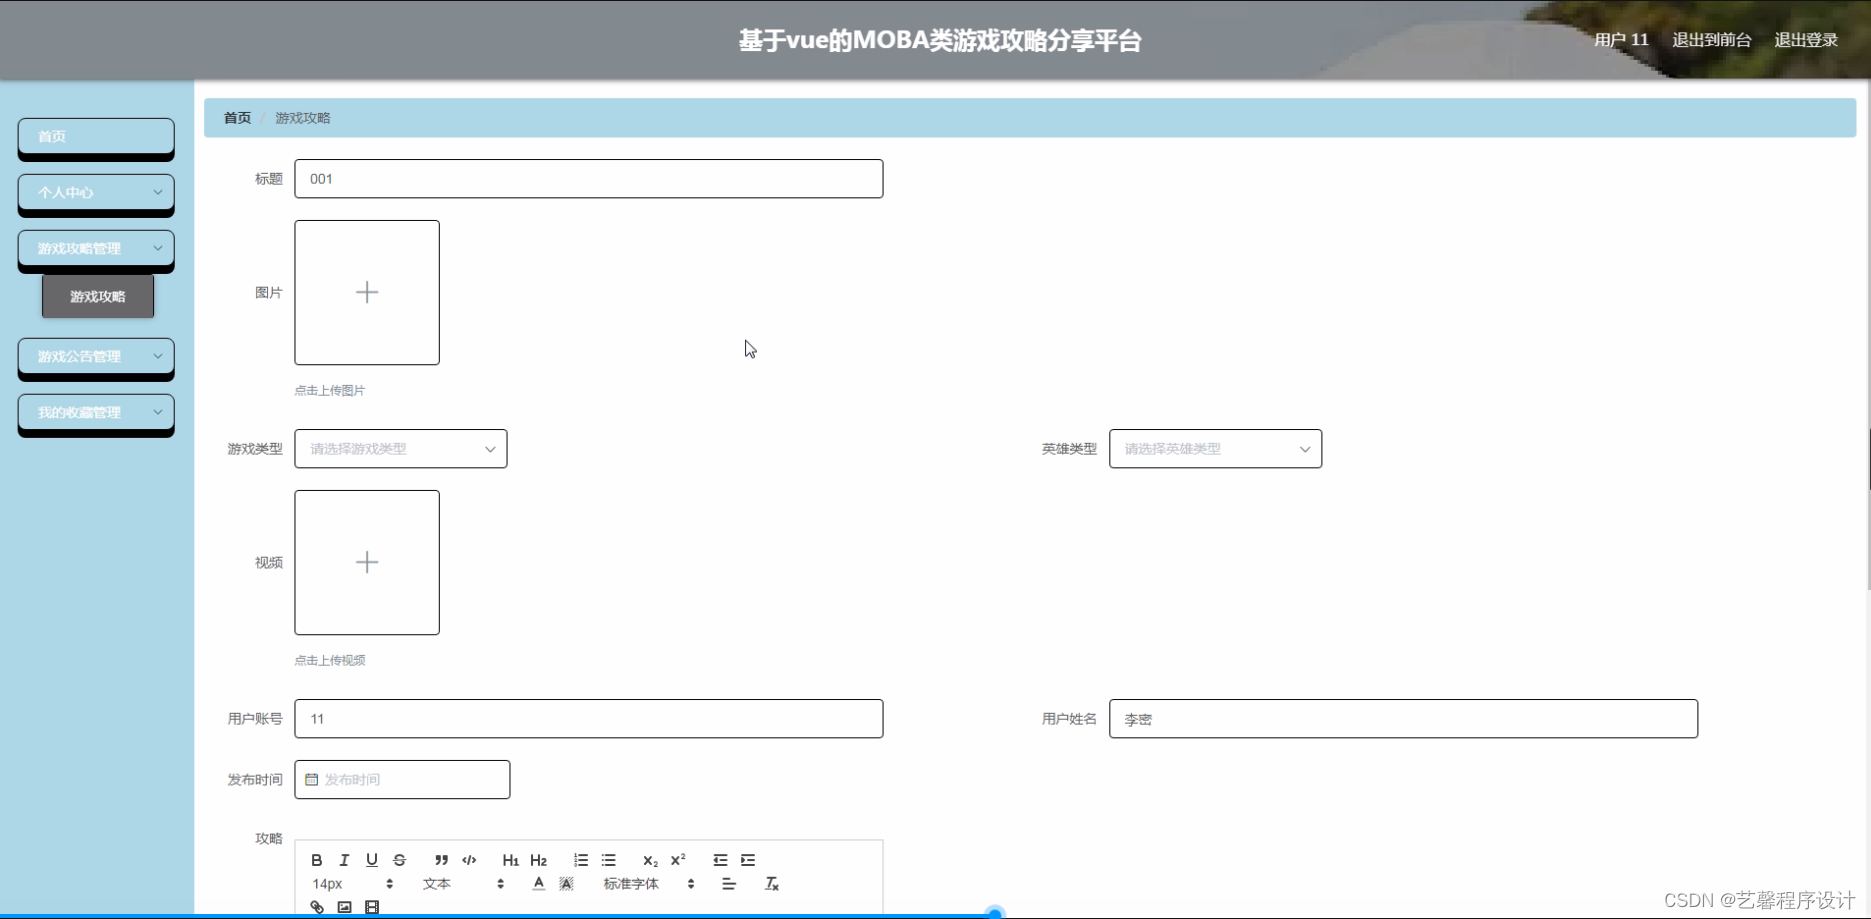This screenshot has height=919, width=1871.
Task: Open the 发布时间 date picker field
Action: (401, 779)
